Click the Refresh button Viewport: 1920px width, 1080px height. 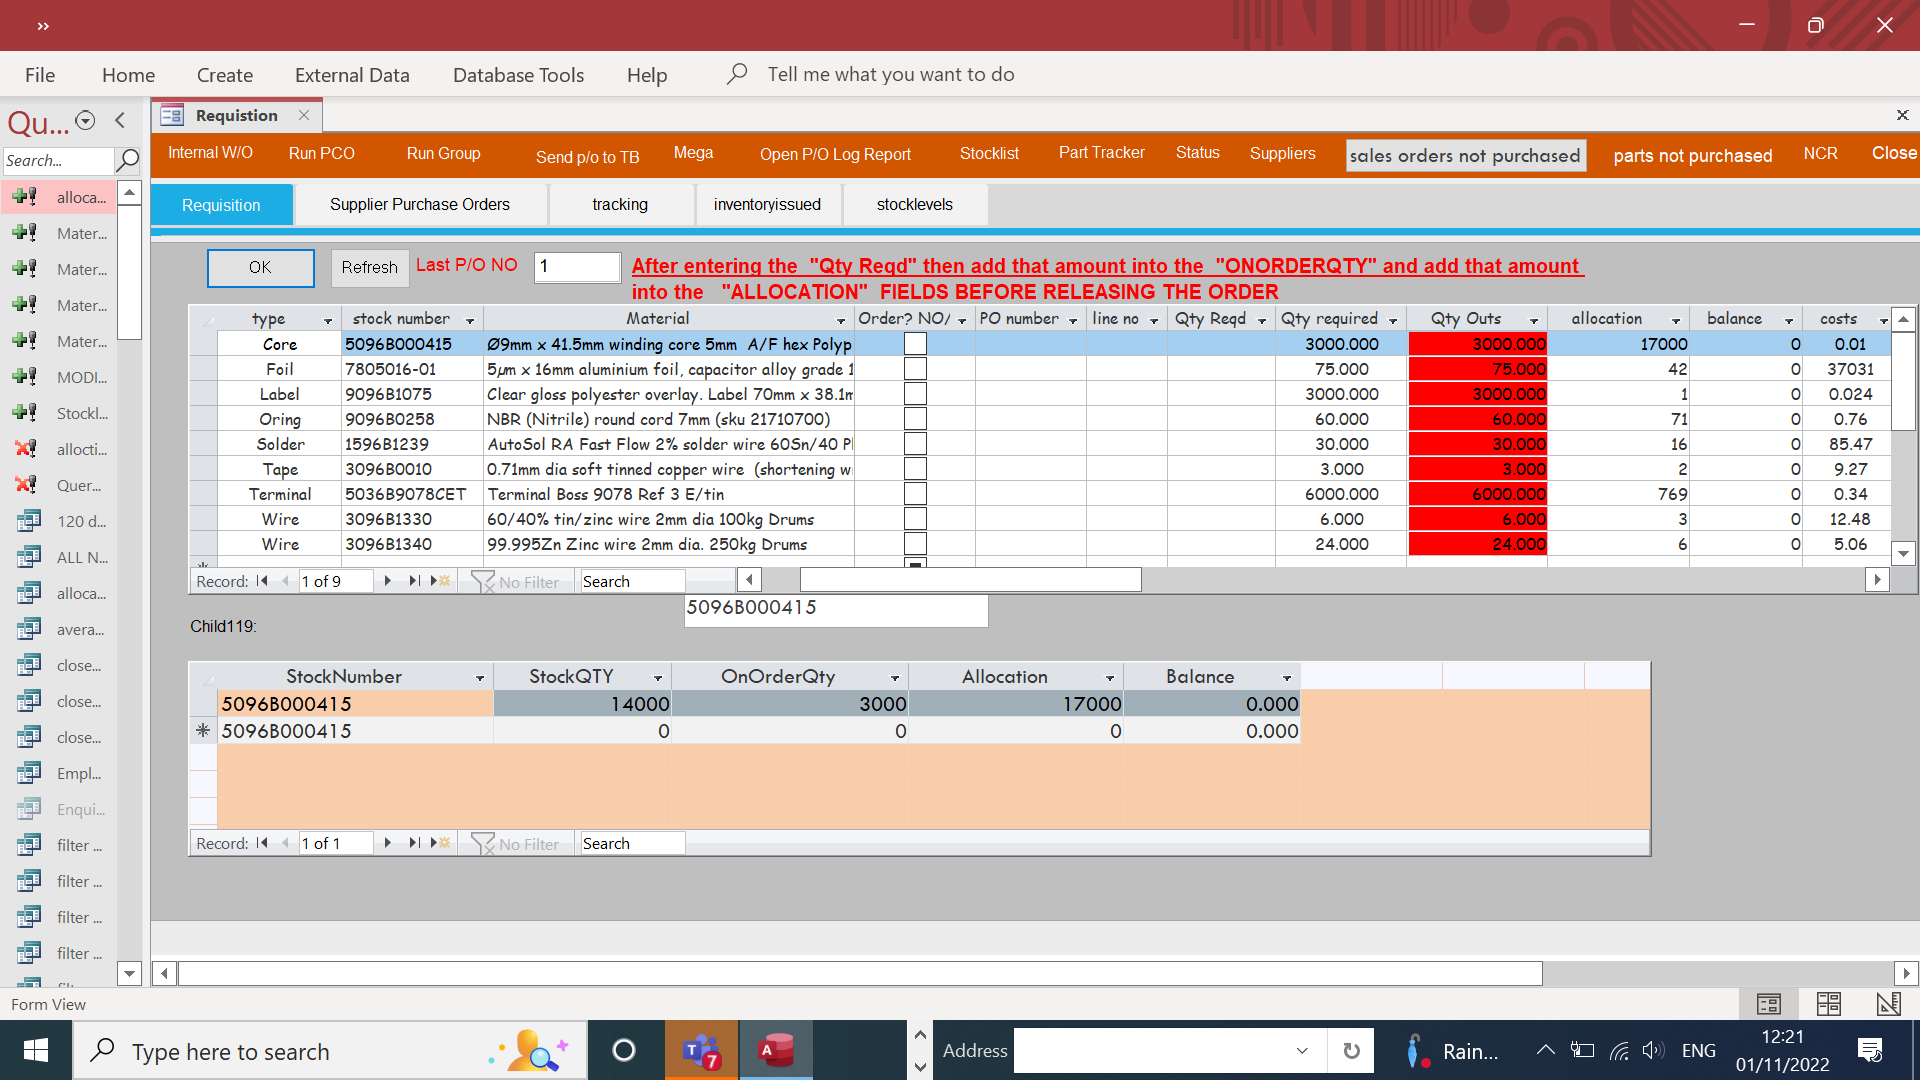pos(369,267)
